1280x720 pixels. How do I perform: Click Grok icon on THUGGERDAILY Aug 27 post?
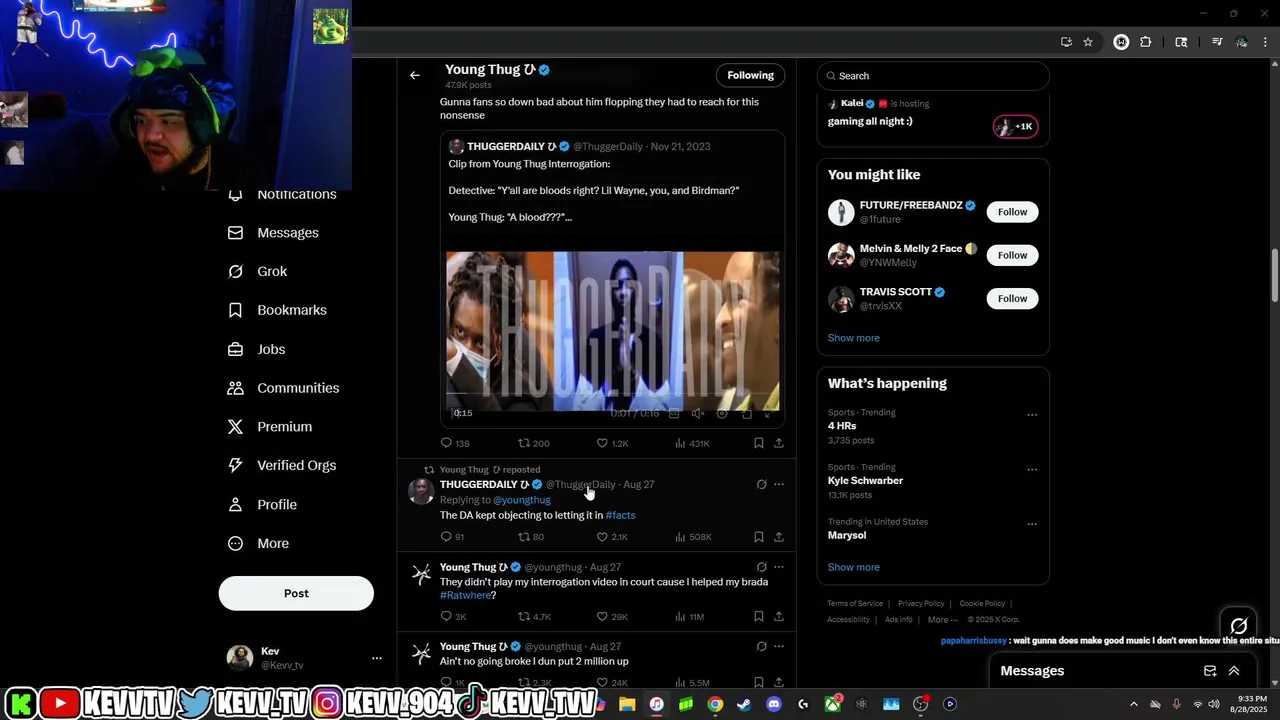[x=761, y=485]
